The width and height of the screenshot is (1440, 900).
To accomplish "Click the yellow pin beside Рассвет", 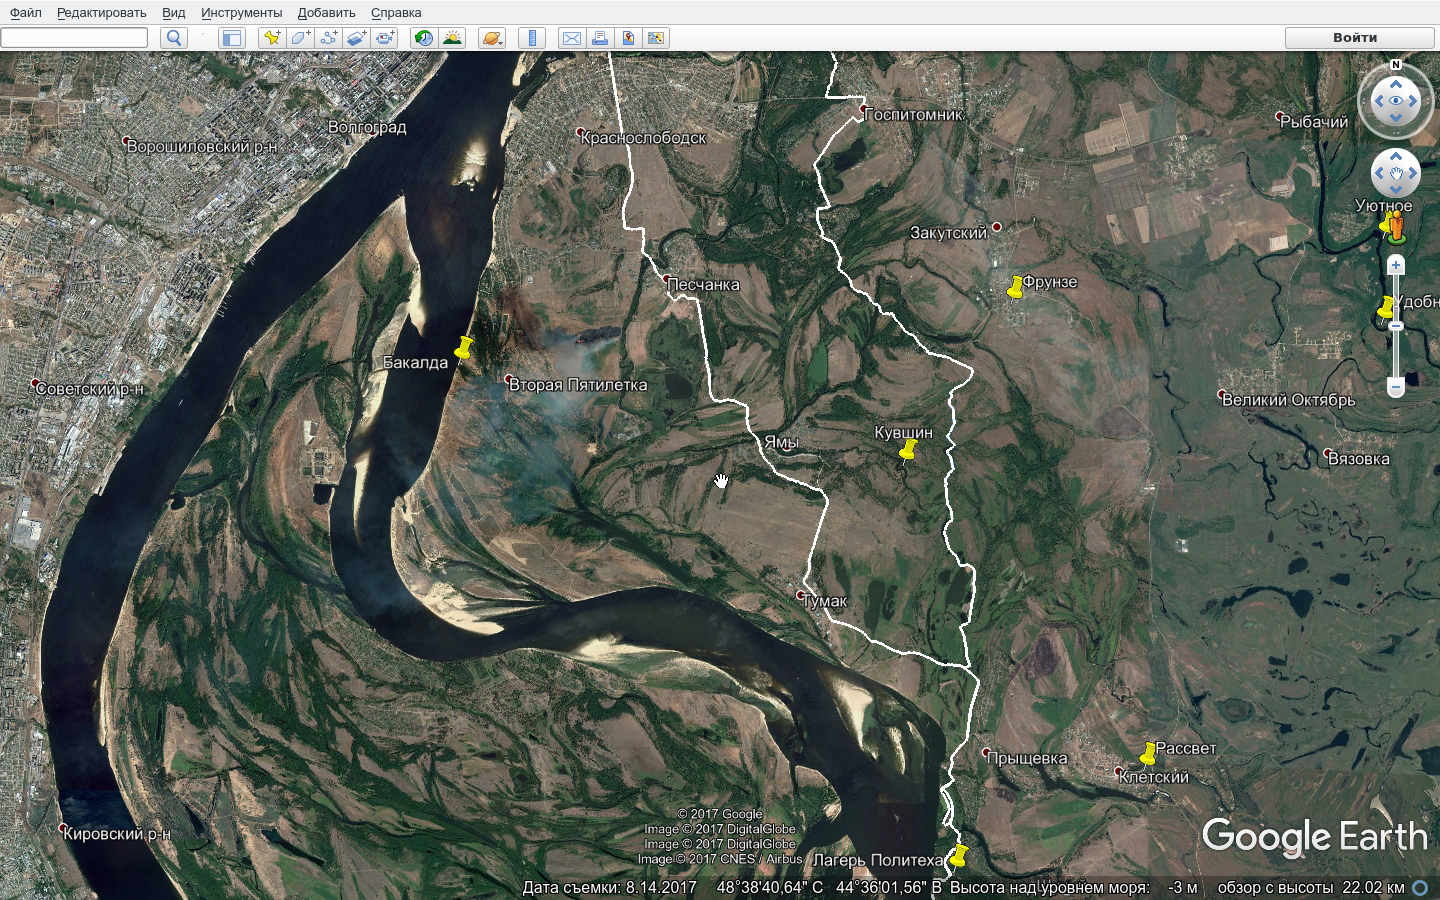I will (x=1148, y=753).
